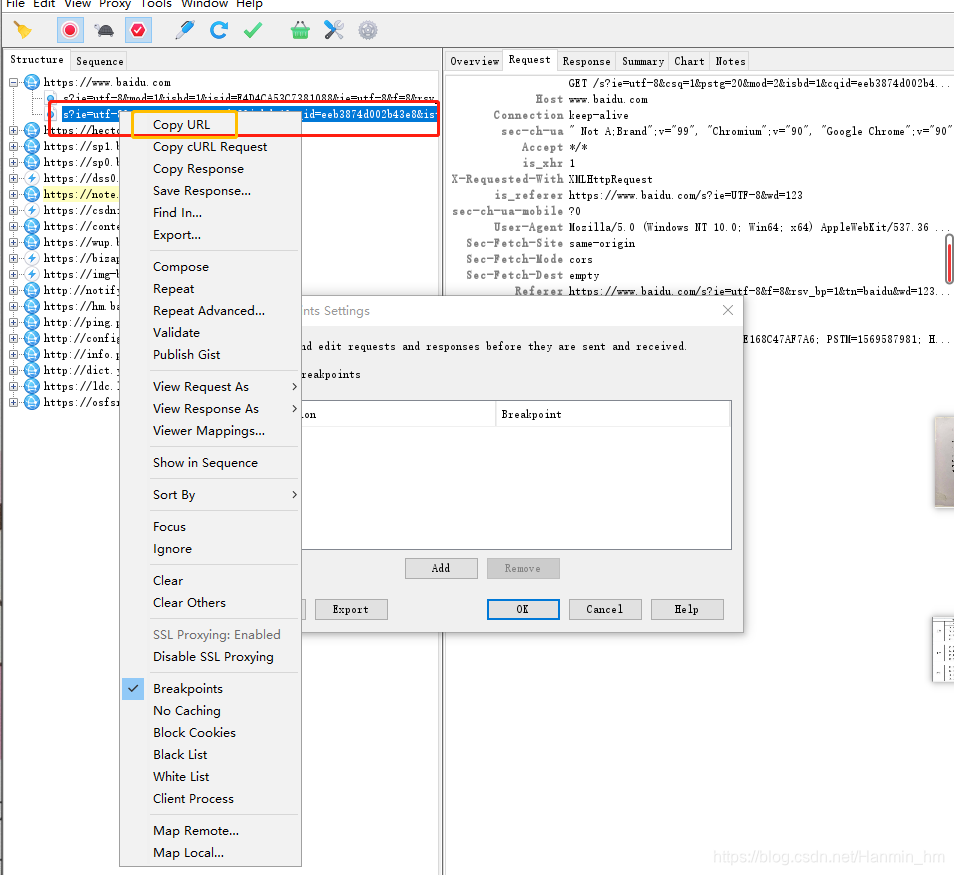
Task: Switch to the Overview tab
Action: point(475,61)
